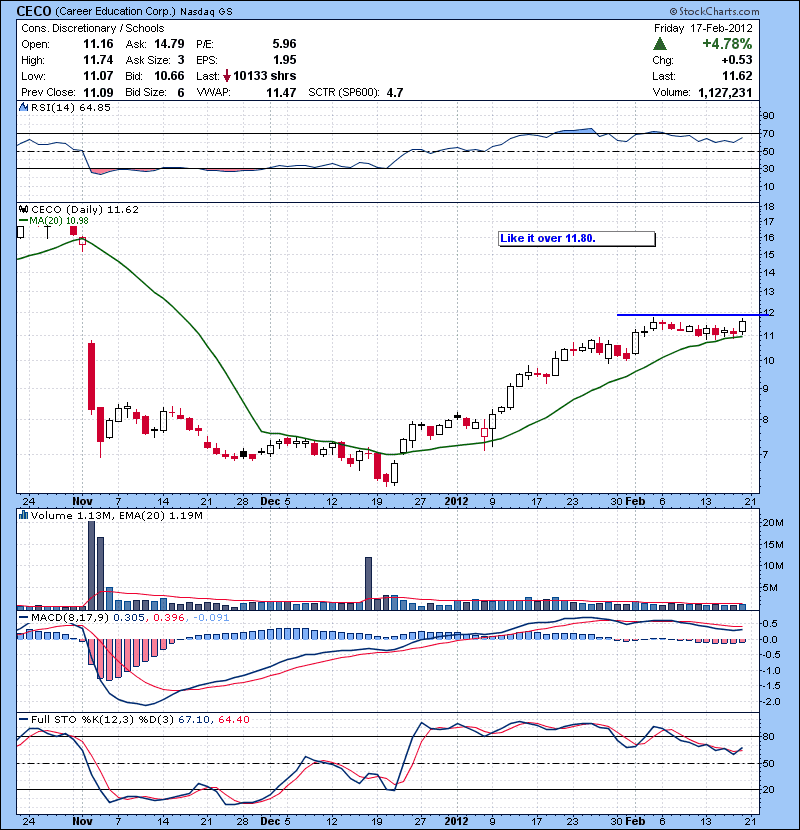Click the 'Volume 1.13M, EMA(20) 1.19M' label
The height and width of the screenshot is (830, 800).
click(x=116, y=515)
